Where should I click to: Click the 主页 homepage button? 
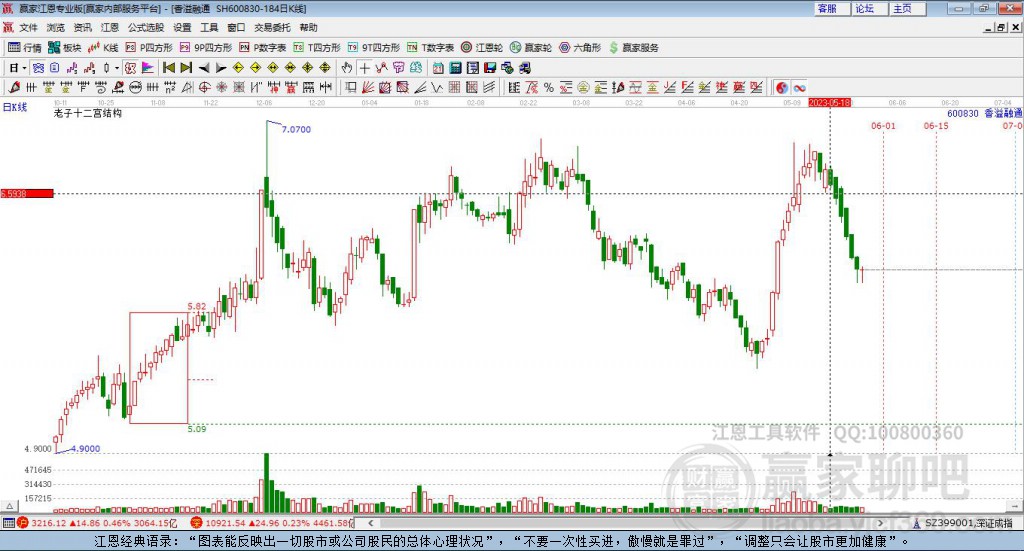tap(907, 8)
